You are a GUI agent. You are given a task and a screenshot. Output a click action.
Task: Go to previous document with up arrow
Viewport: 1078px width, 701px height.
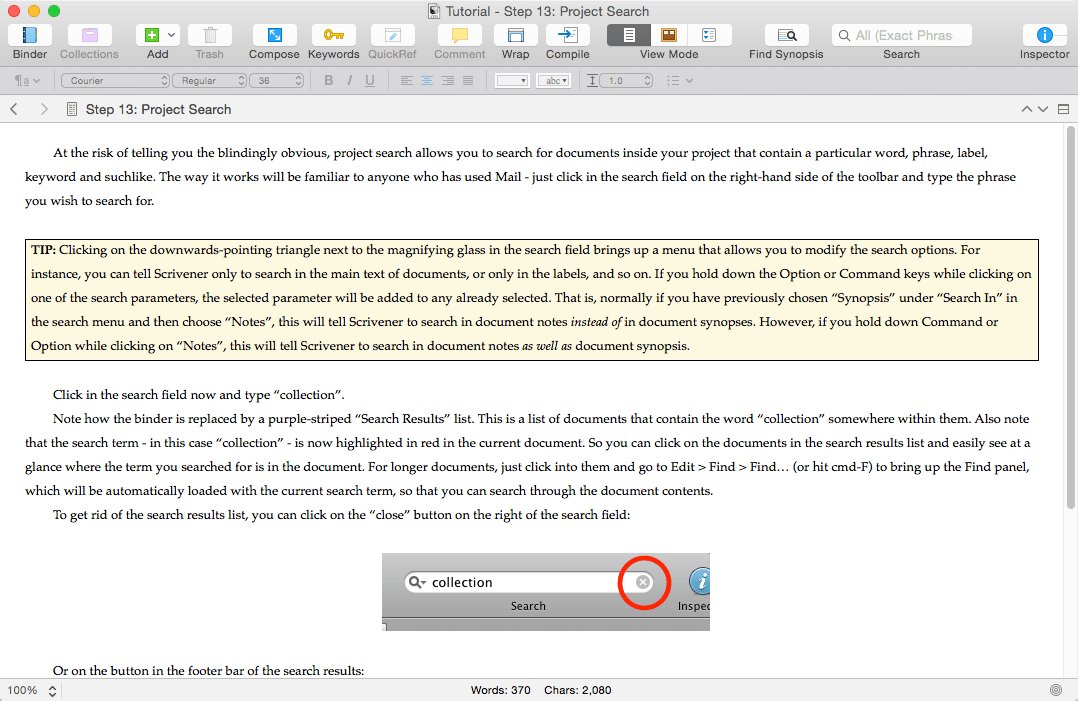(x=1026, y=109)
